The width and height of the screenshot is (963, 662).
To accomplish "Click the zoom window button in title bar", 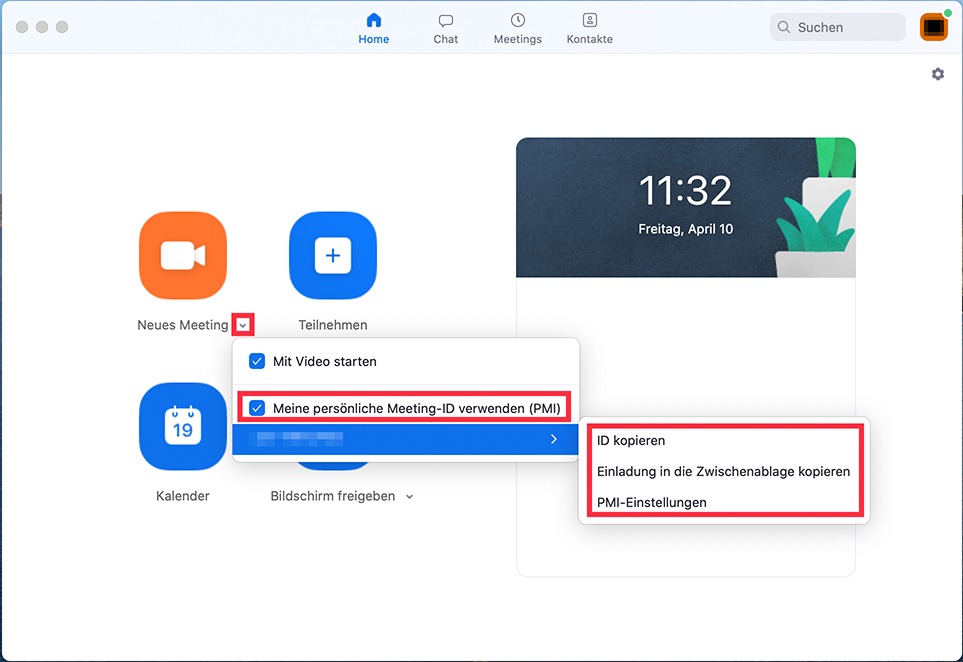I will point(62,27).
